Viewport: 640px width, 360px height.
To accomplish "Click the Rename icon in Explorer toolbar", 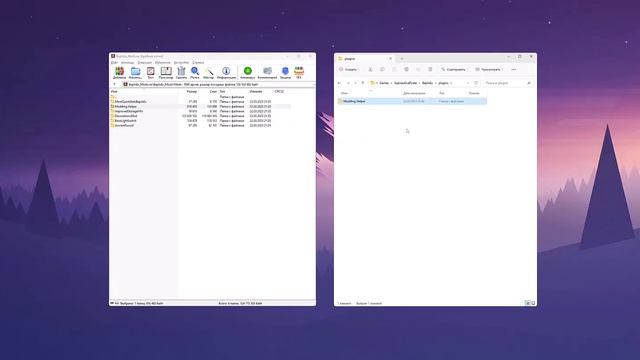I will [406, 69].
